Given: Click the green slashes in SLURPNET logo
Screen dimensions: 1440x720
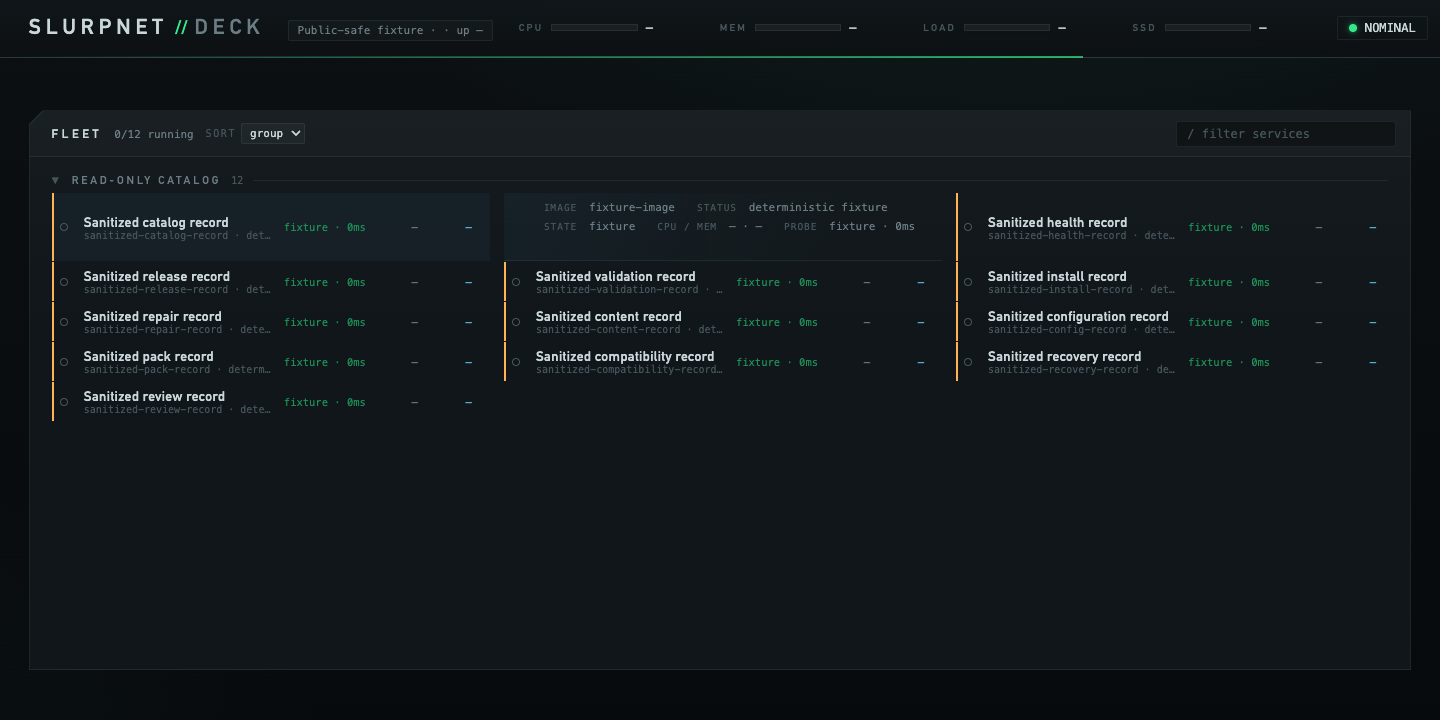Looking at the screenshot, I should [x=181, y=27].
